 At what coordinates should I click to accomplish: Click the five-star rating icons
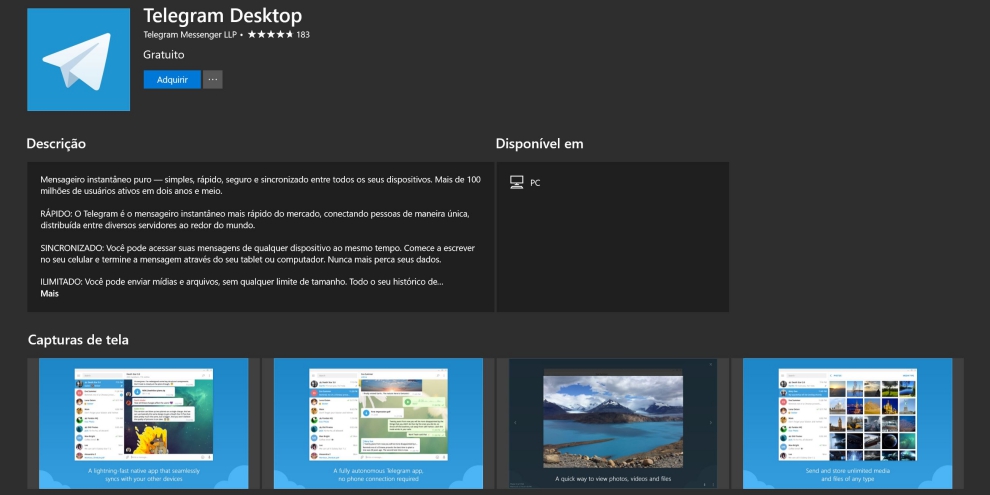270,35
